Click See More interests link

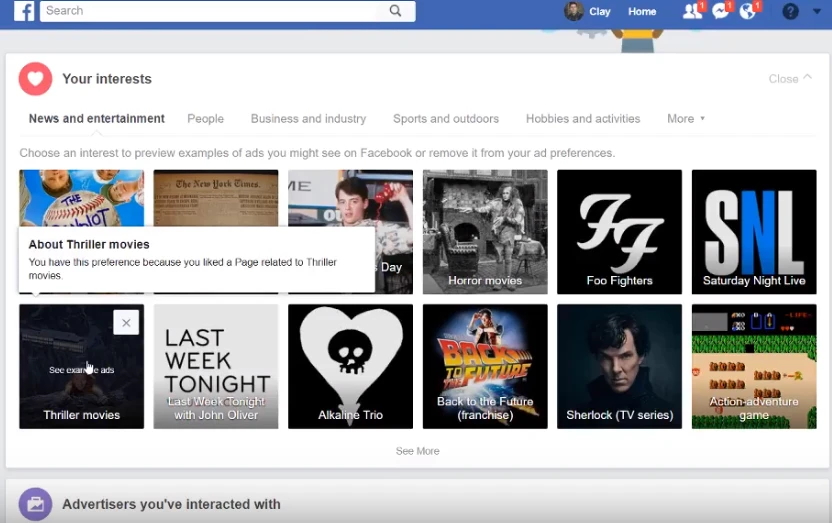coord(418,451)
